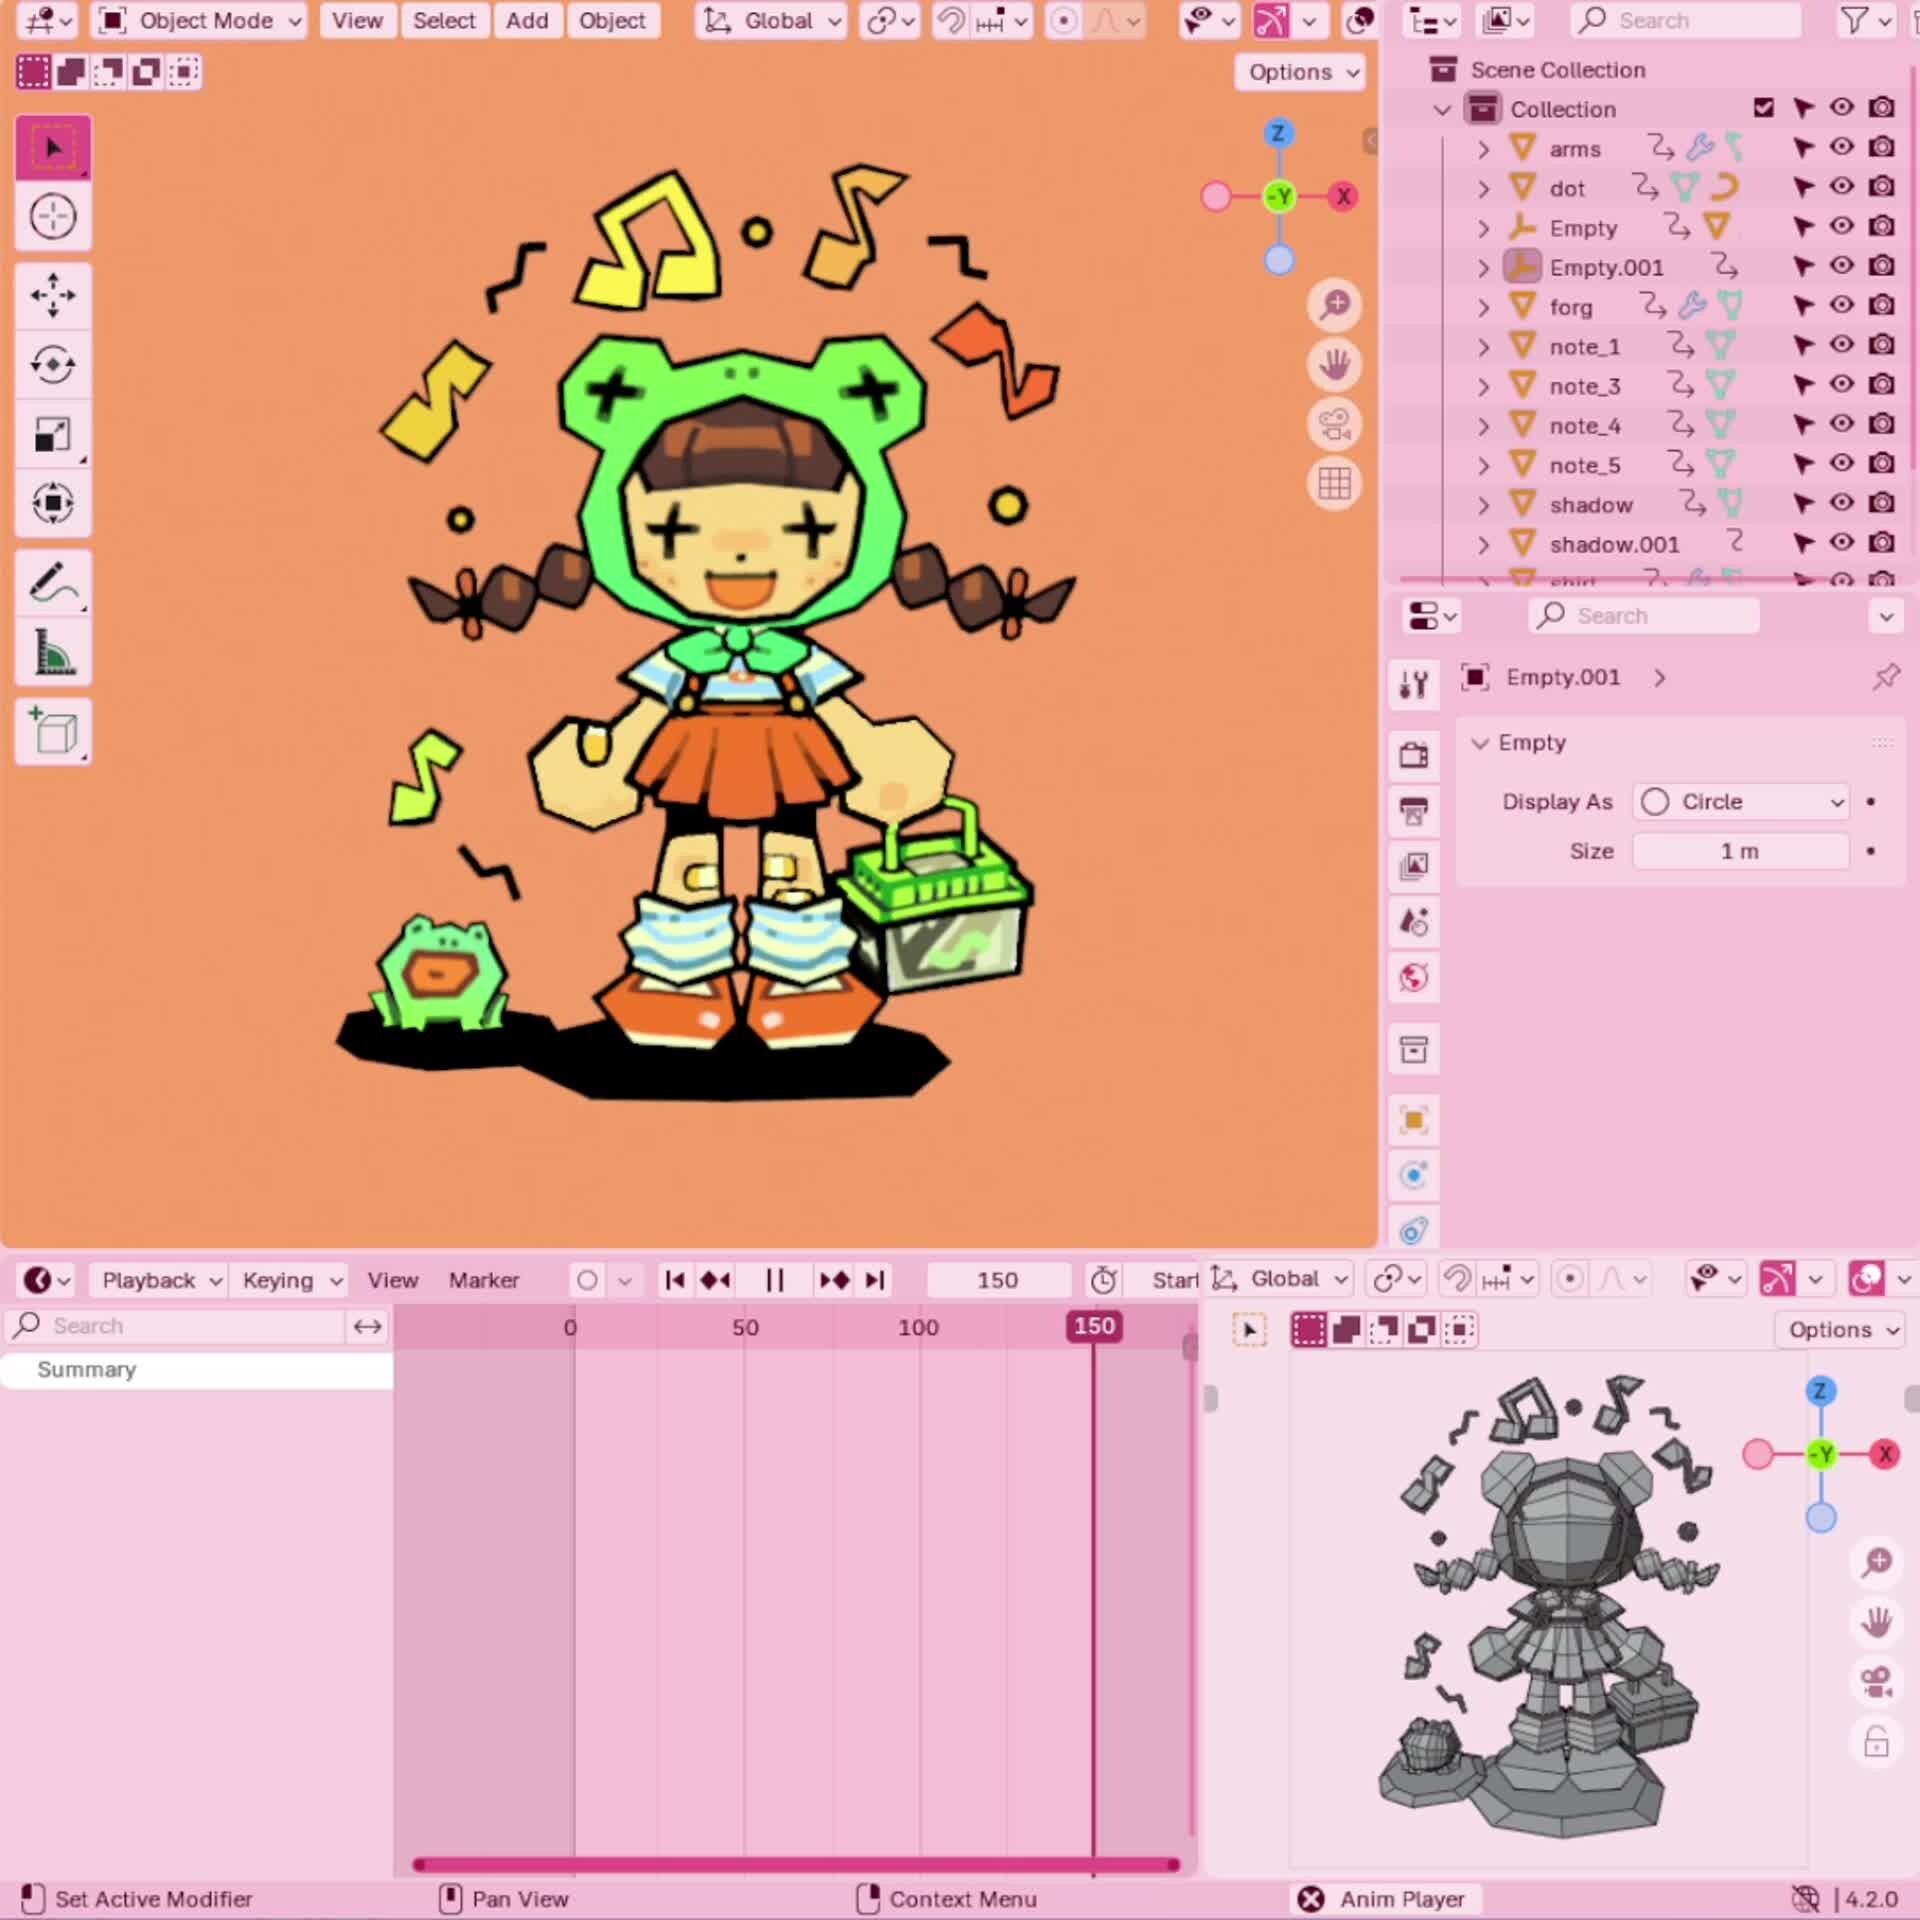The image size is (1920, 1920).
Task: Open the outliner filter dropdown
Action: (1864, 20)
